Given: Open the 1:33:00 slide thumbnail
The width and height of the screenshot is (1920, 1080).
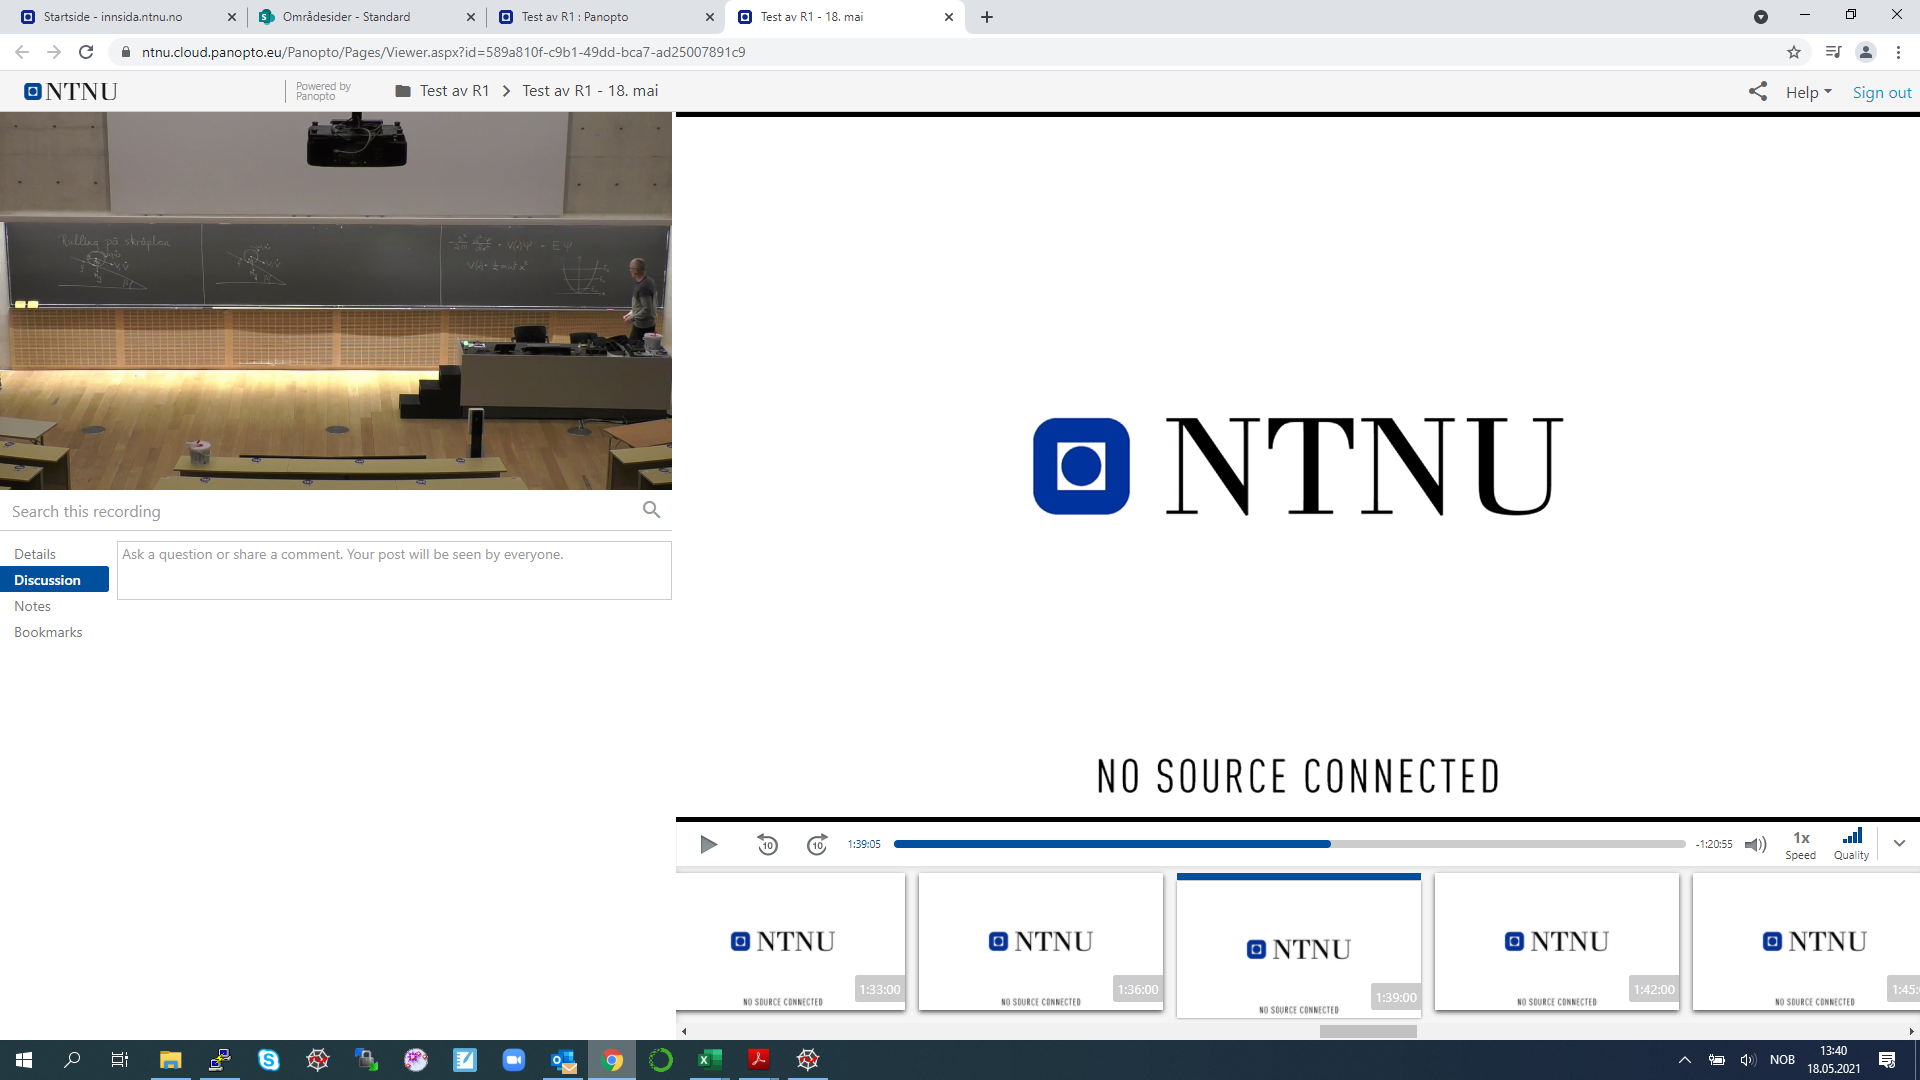Looking at the screenshot, I should click(x=791, y=942).
